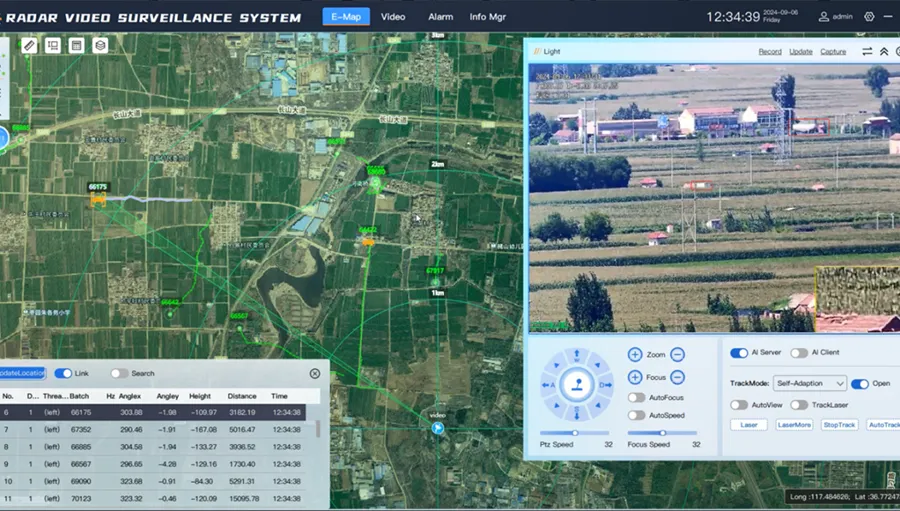Turn on the TrackLaser switch
The height and width of the screenshot is (511, 900).
(799, 405)
